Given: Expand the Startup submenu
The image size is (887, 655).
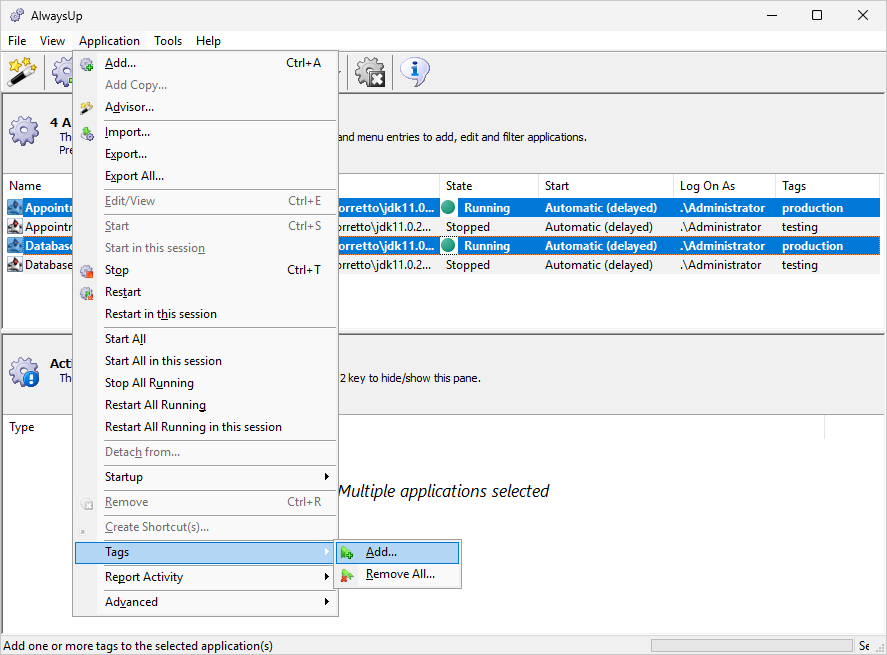Looking at the screenshot, I should tap(206, 477).
